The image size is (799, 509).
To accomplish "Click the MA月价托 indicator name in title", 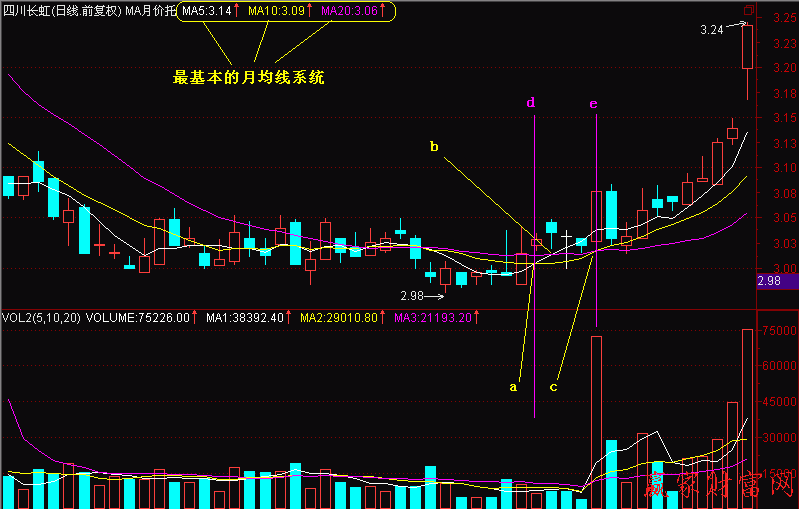I will point(150,11).
